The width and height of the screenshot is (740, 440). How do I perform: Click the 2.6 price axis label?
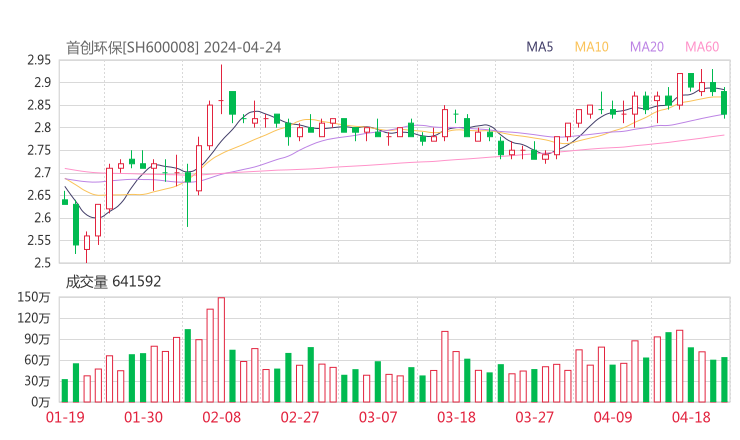coord(42,218)
